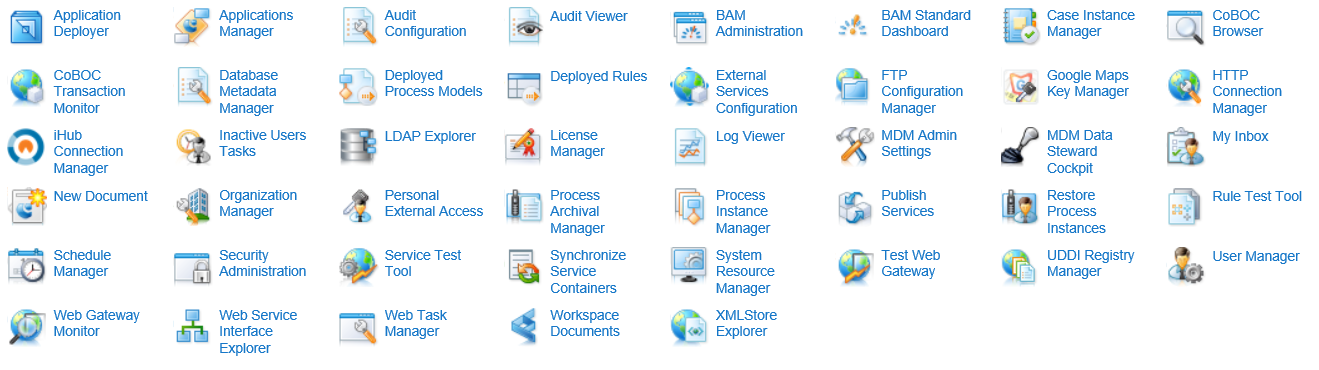Click the My Inbox clipboard icon
1319x370 pixels.
pyautogui.click(x=1185, y=146)
